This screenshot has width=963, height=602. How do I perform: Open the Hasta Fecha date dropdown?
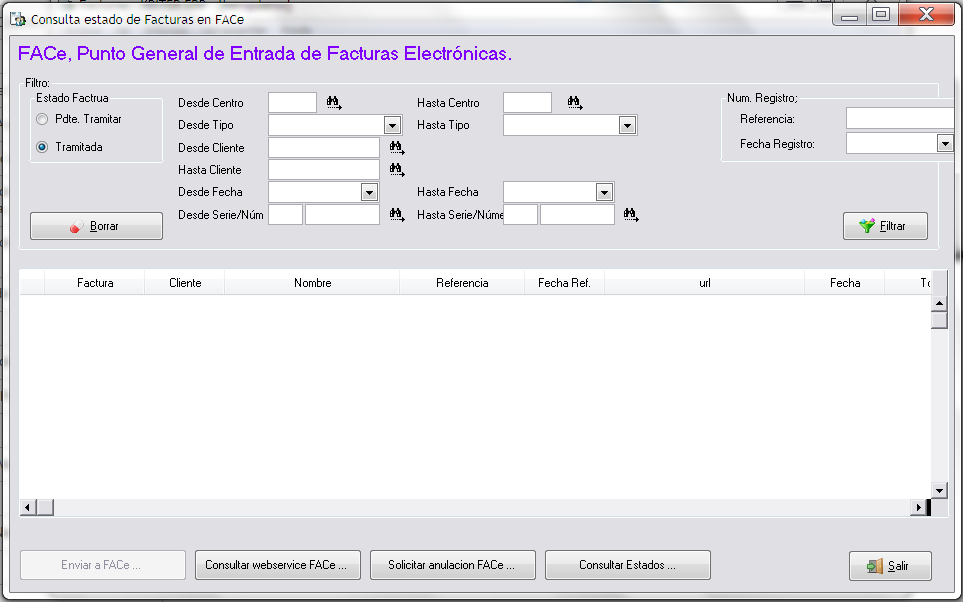point(604,192)
